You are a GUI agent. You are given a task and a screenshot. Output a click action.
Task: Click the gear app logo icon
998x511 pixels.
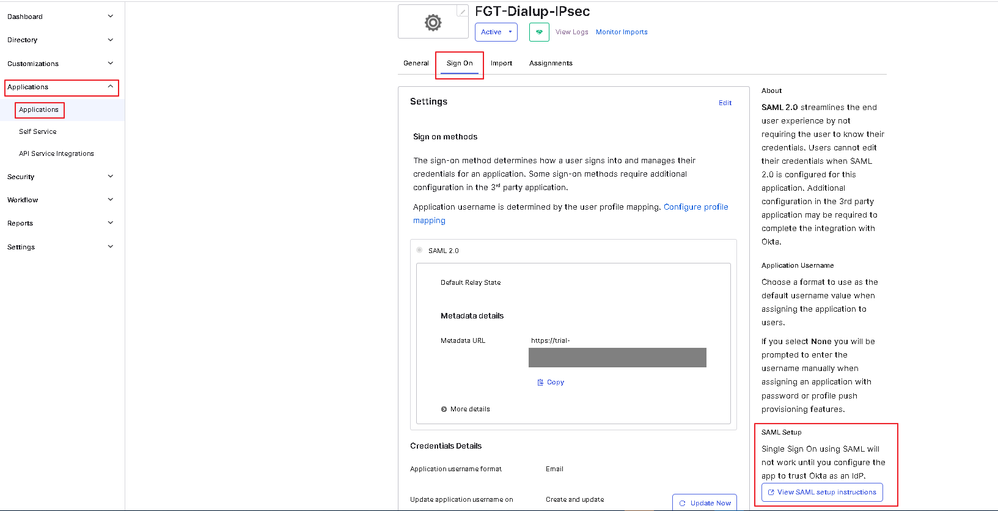tap(432, 22)
